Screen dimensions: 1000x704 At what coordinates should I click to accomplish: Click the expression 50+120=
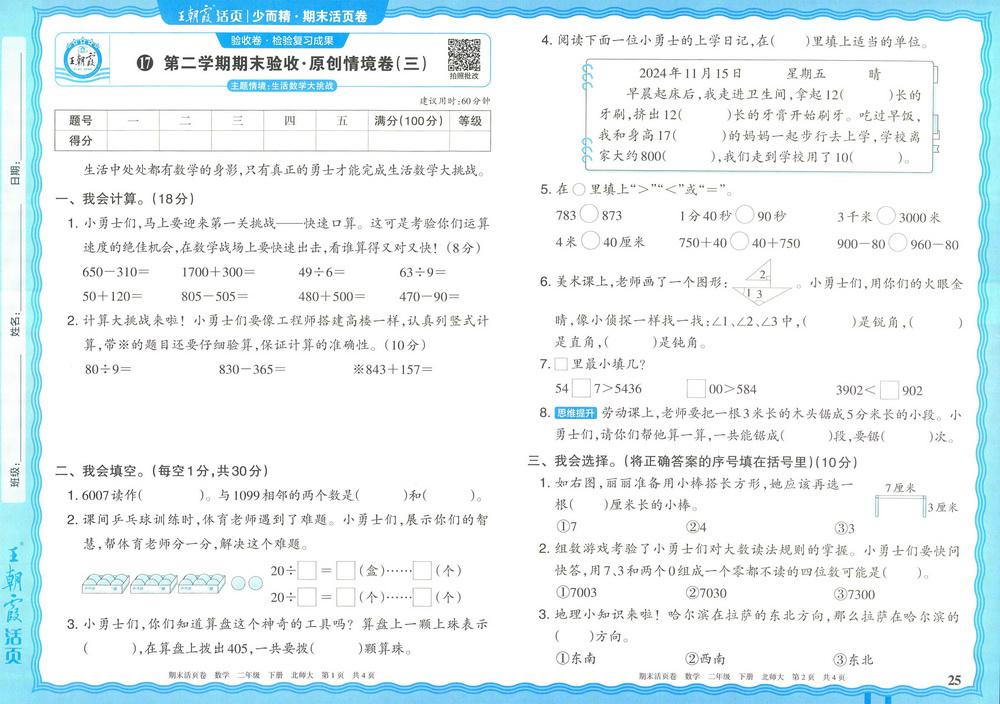coord(112,297)
